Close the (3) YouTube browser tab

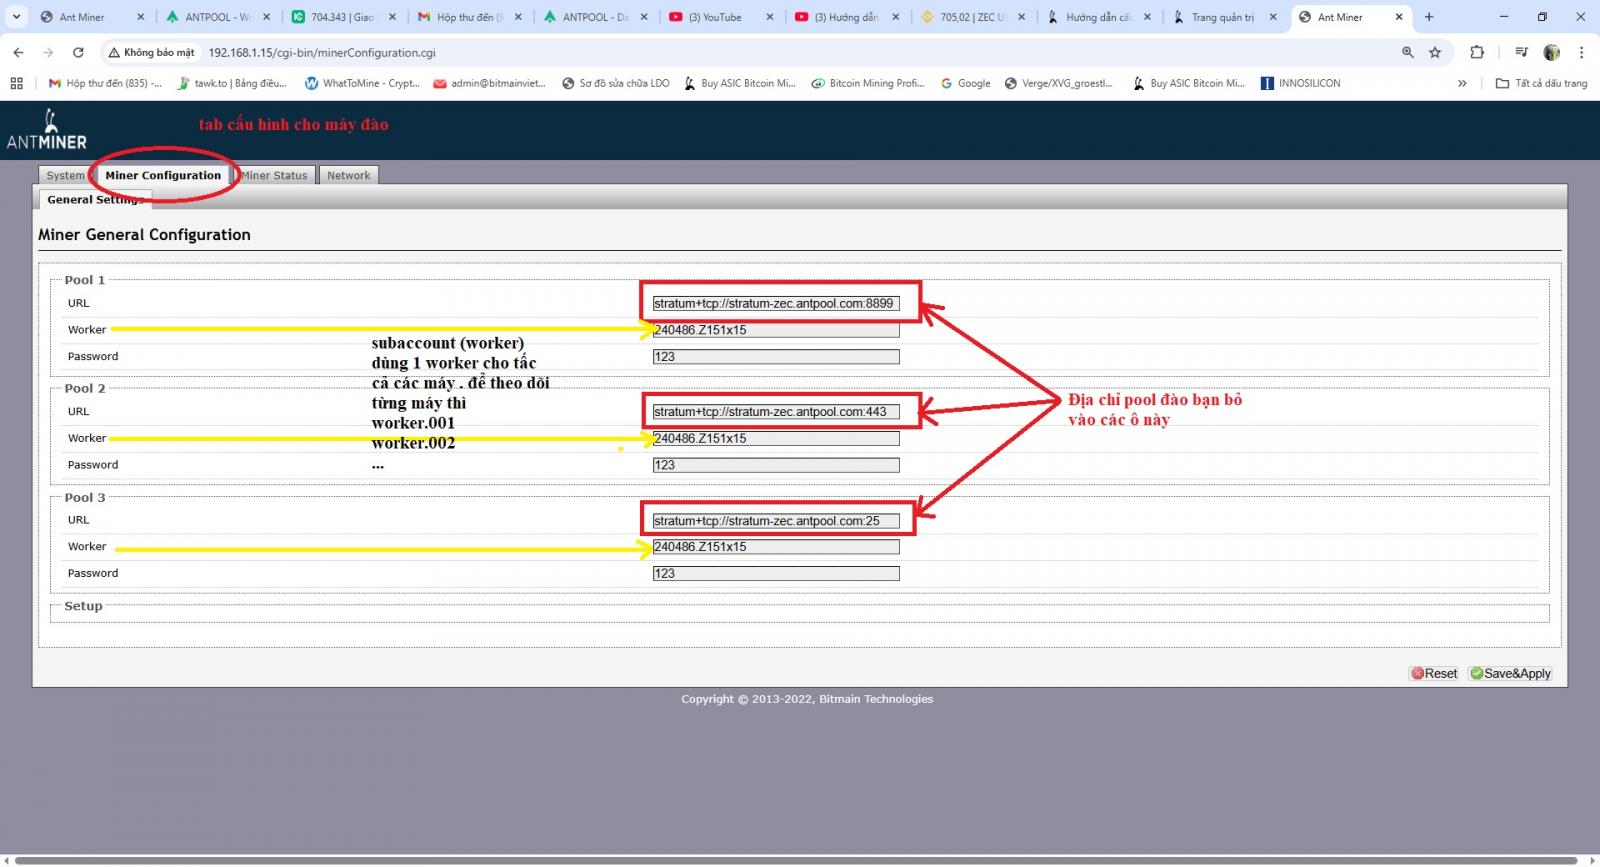pos(769,17)
